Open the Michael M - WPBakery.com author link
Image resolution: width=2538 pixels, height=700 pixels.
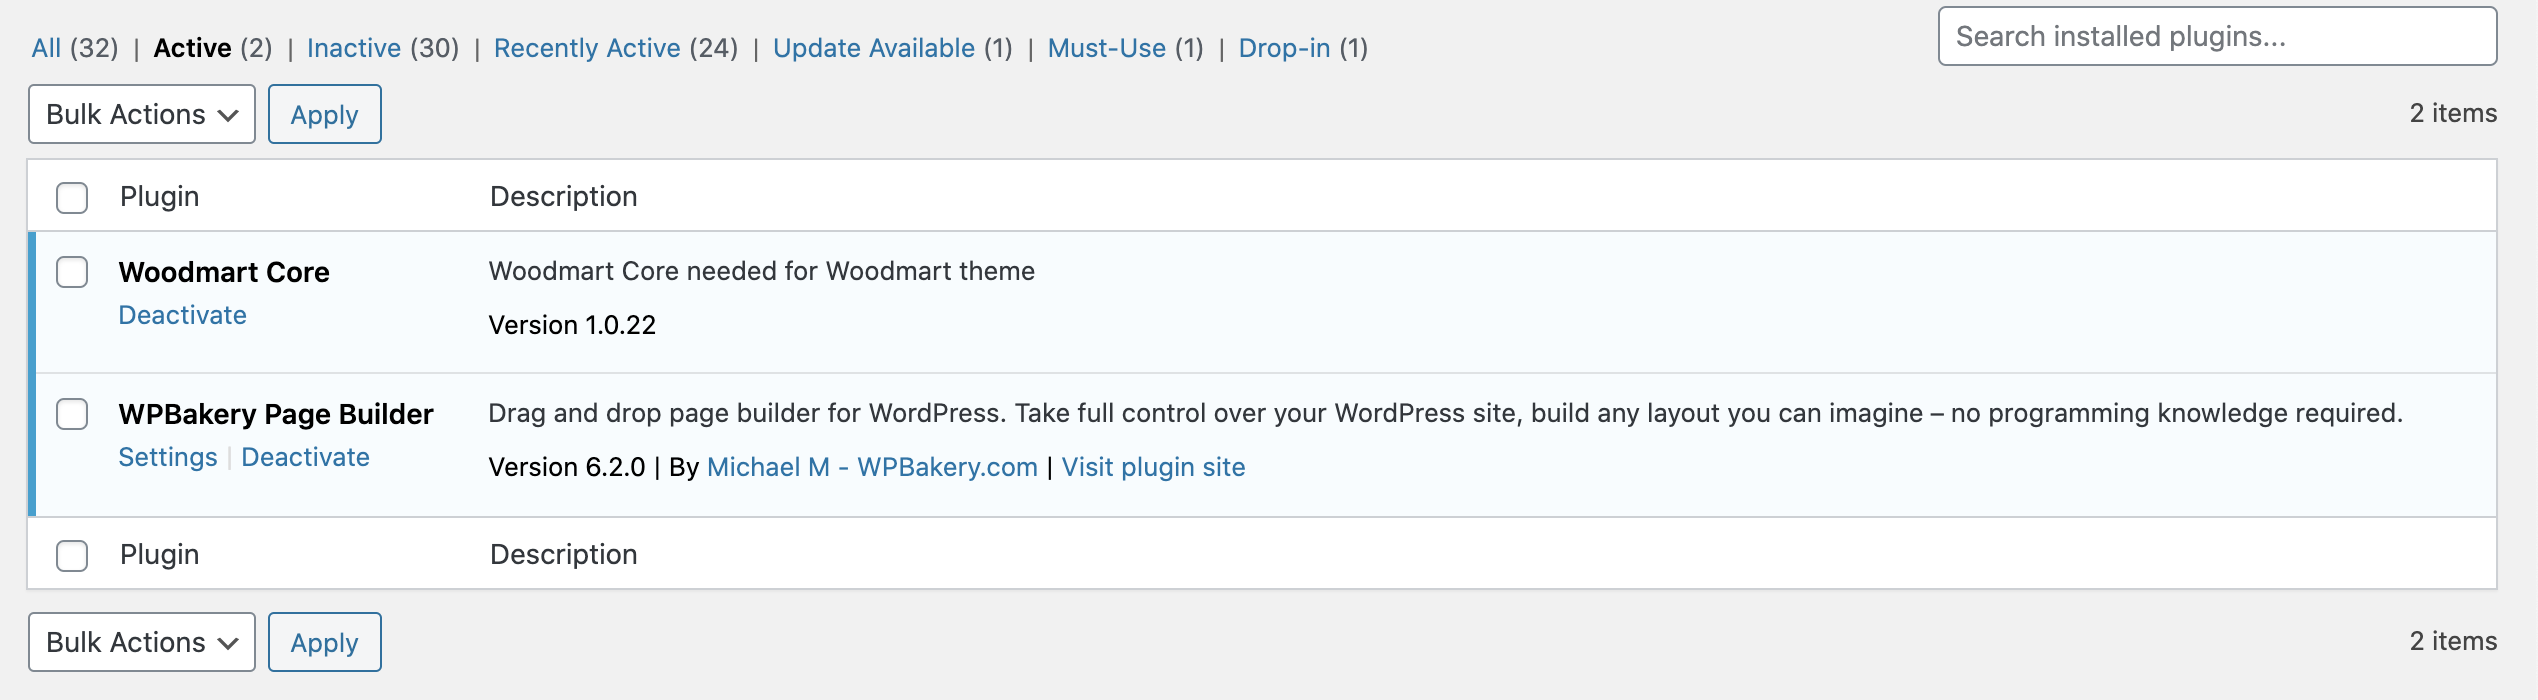[871, 467]
